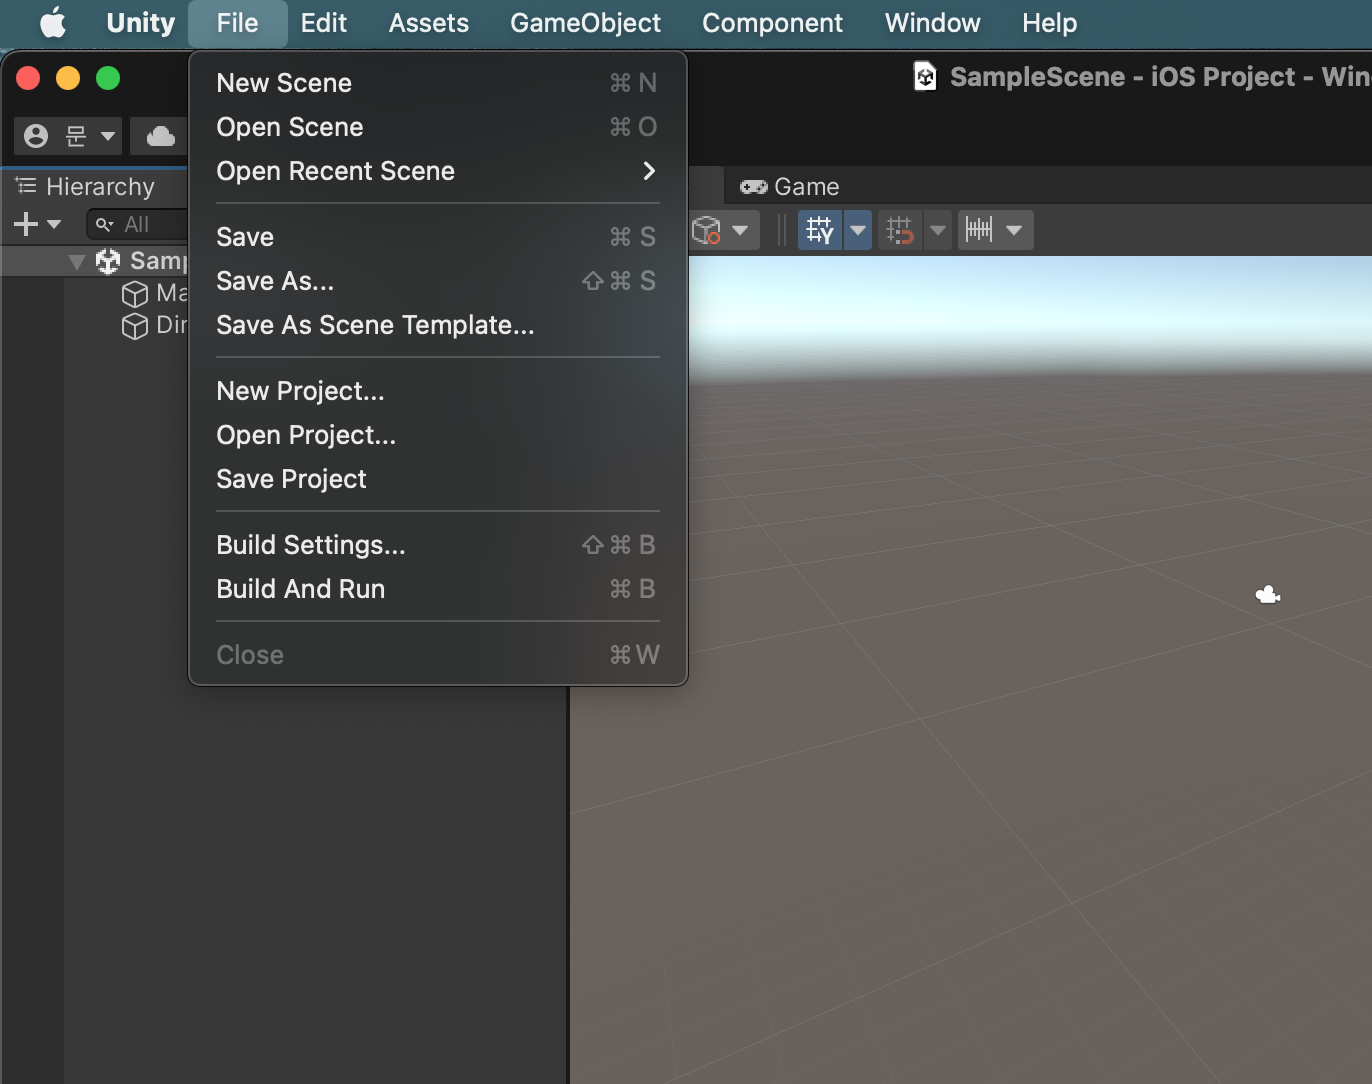1372x1084 pixels.
Task: Select Save in the File menu
Action: pyautogui.click(x=437, y=237)
